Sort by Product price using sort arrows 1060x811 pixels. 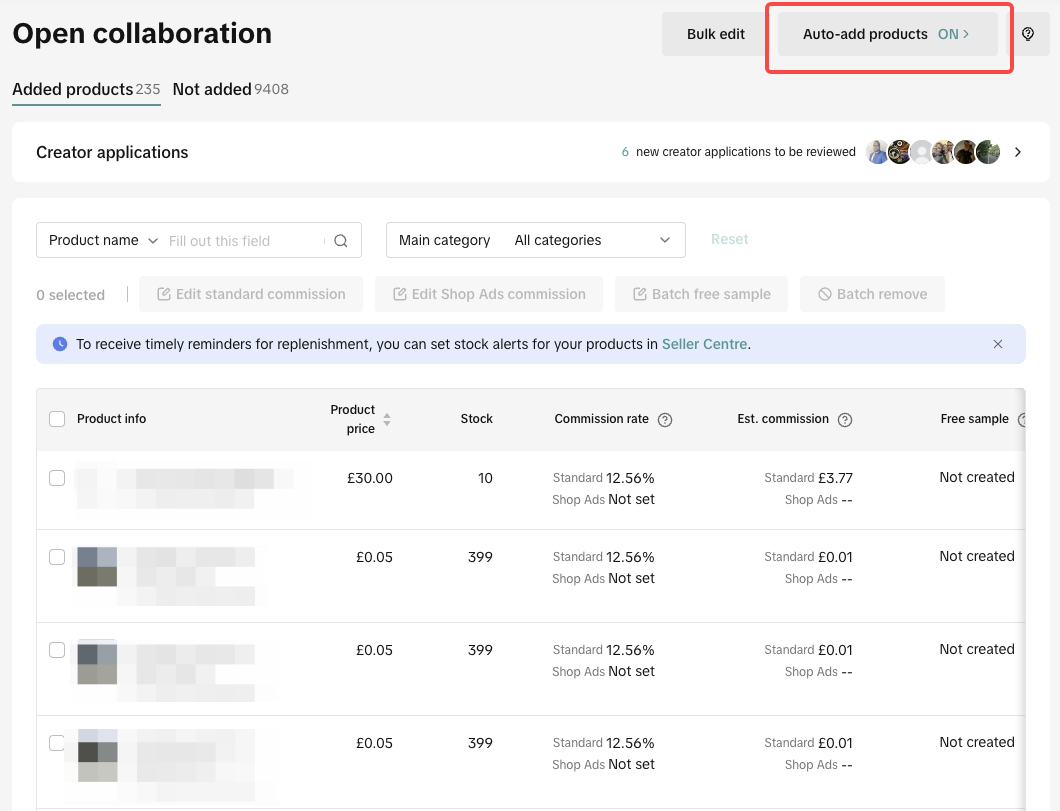387,420
